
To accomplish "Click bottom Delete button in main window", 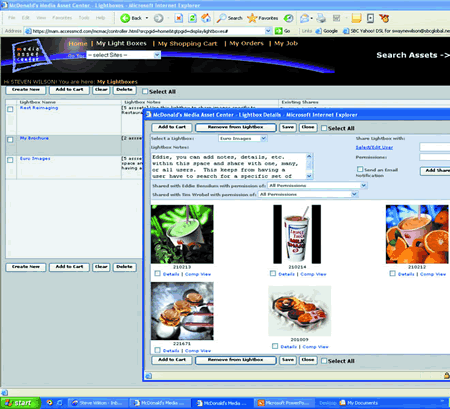I will tap(125, 267).
